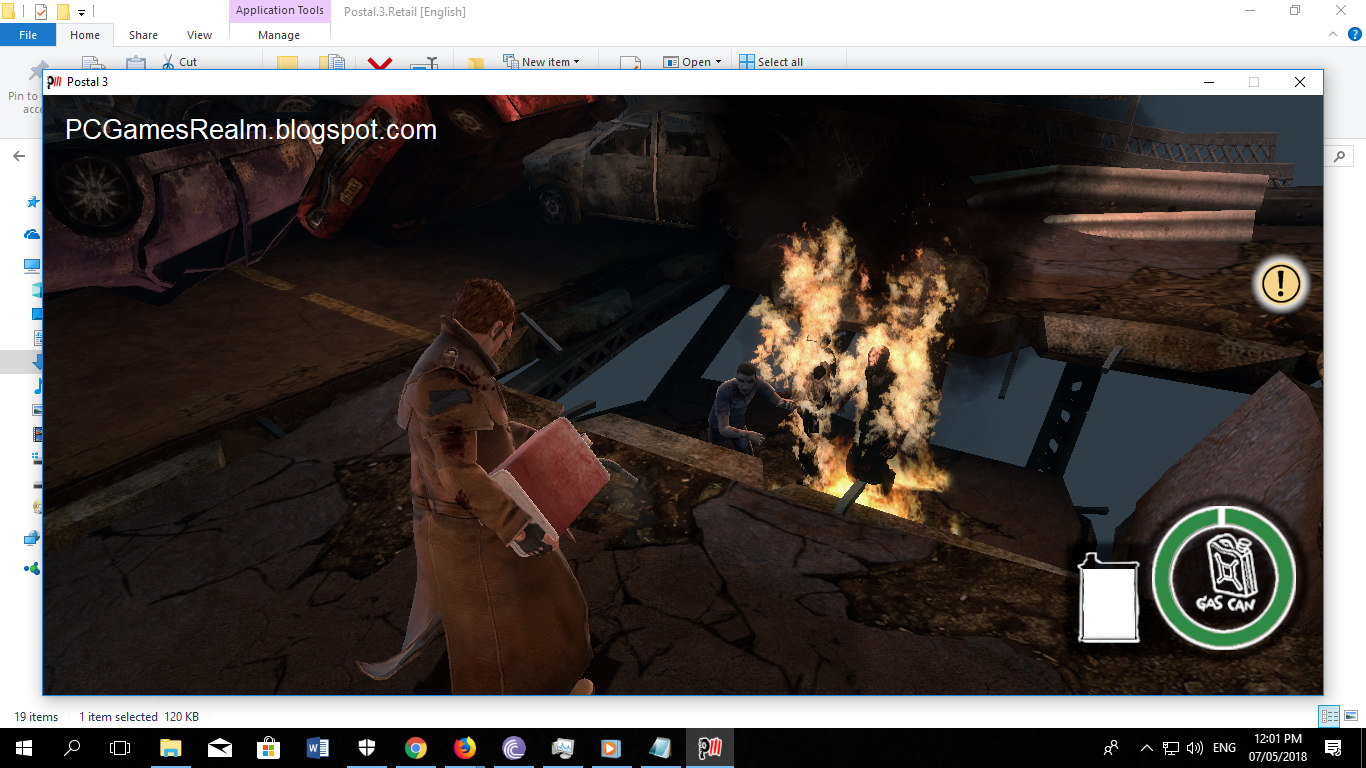Switch Explorer to details view layout
The image size is (1366, 768).
click(1329, 716)
